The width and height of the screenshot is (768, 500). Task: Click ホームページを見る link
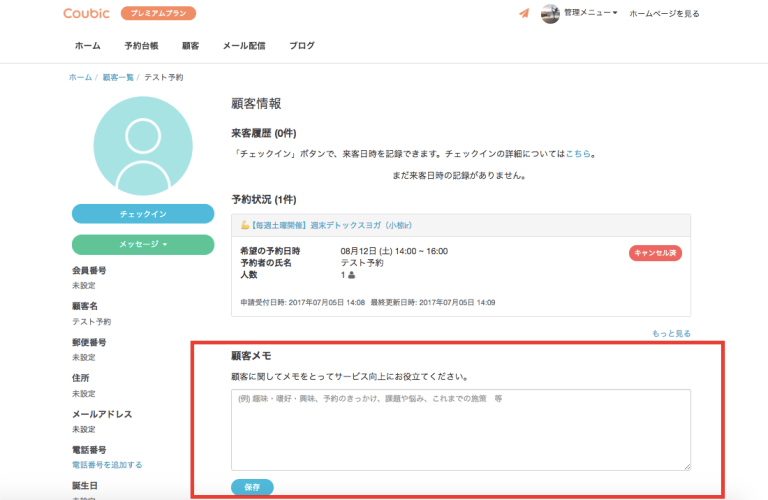(664, 14)
